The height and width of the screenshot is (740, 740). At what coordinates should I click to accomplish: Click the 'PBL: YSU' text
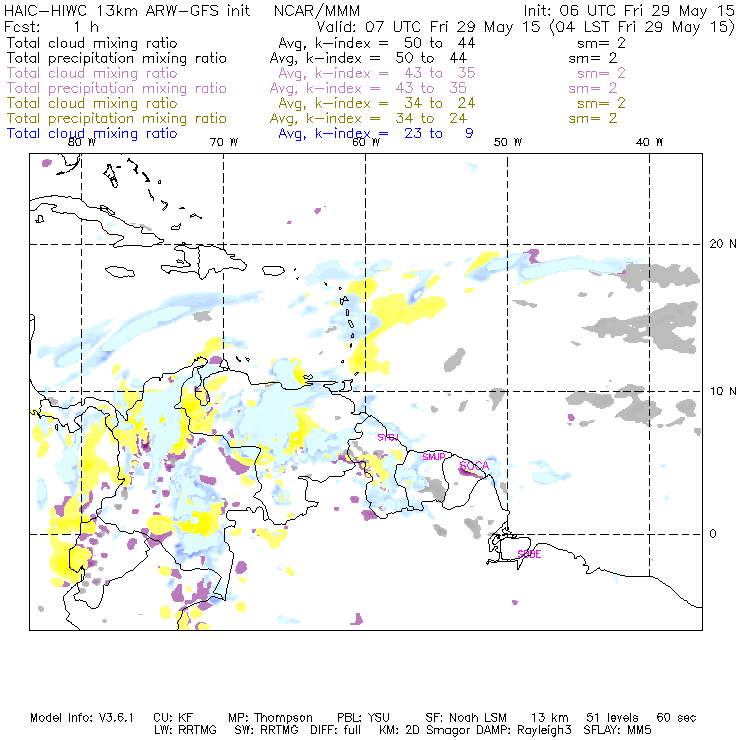coord(363,718)
